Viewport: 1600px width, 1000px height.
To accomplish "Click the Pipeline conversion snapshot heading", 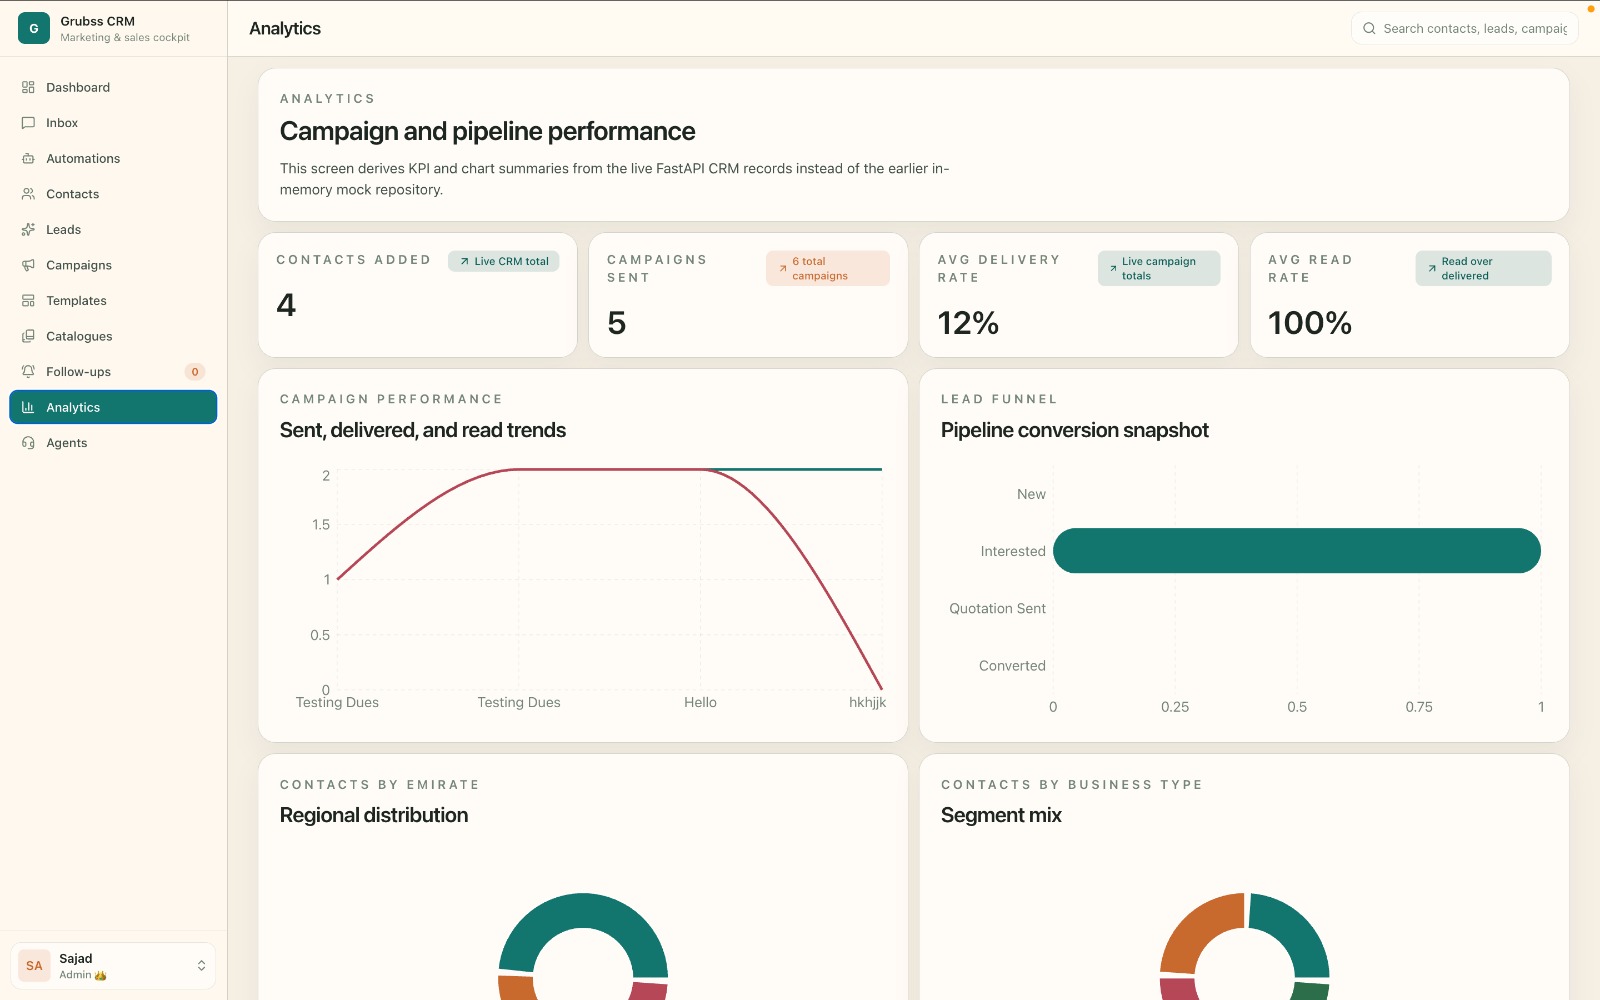I will point(1075,430).
